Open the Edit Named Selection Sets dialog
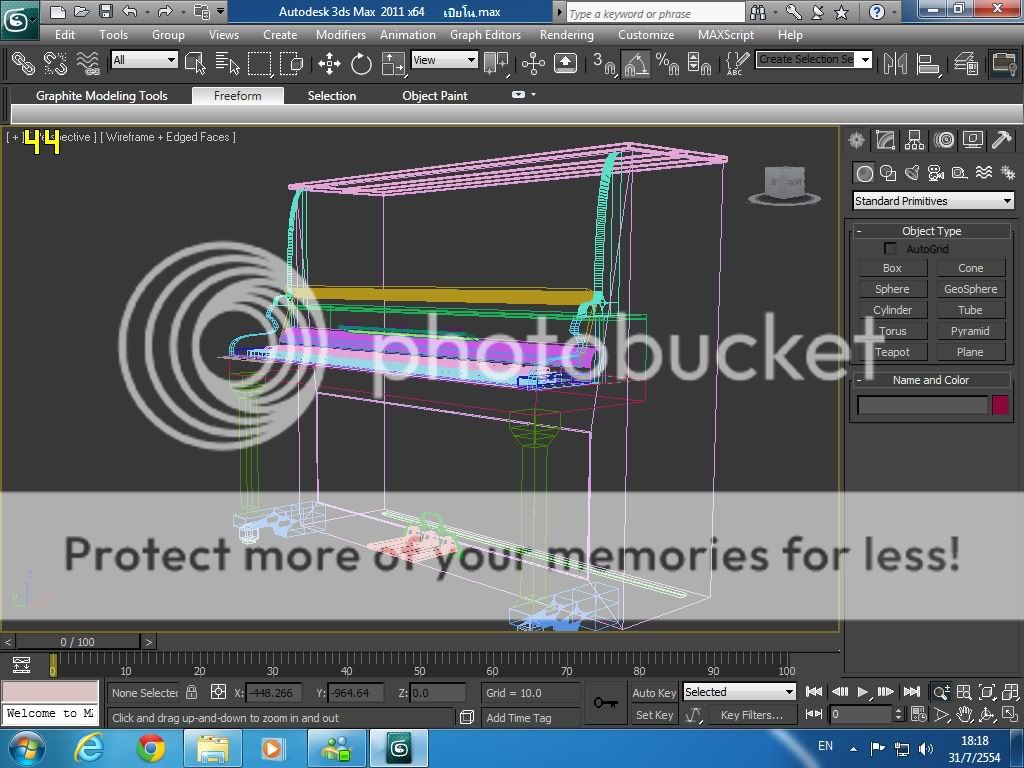This screenshot has height=768, width=1024. click(x=737, y=63)
